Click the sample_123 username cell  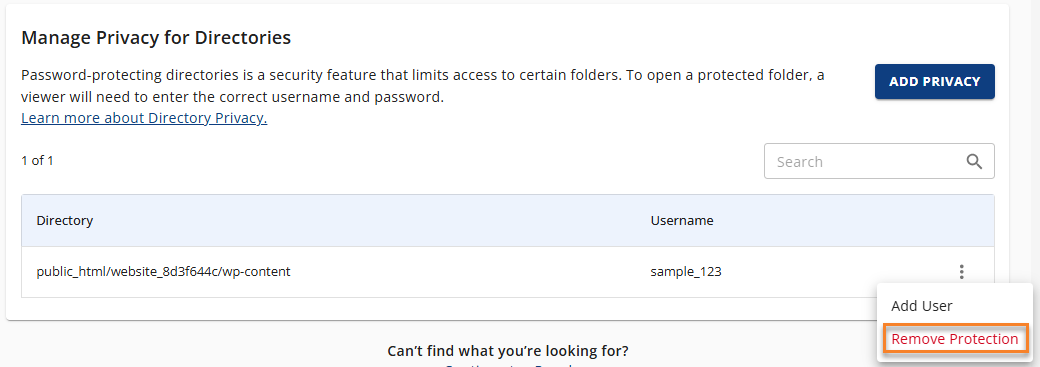686,271
